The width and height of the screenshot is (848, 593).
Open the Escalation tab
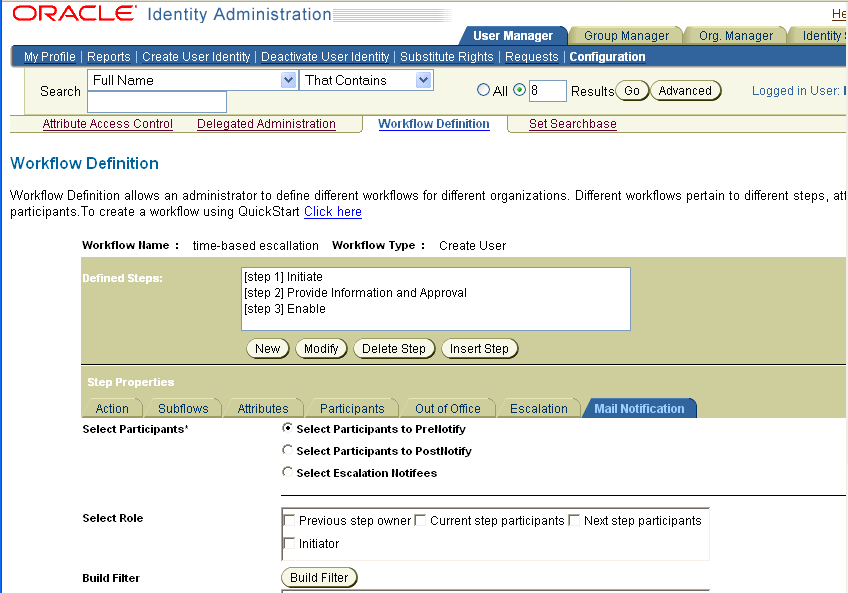click(539, 408)
